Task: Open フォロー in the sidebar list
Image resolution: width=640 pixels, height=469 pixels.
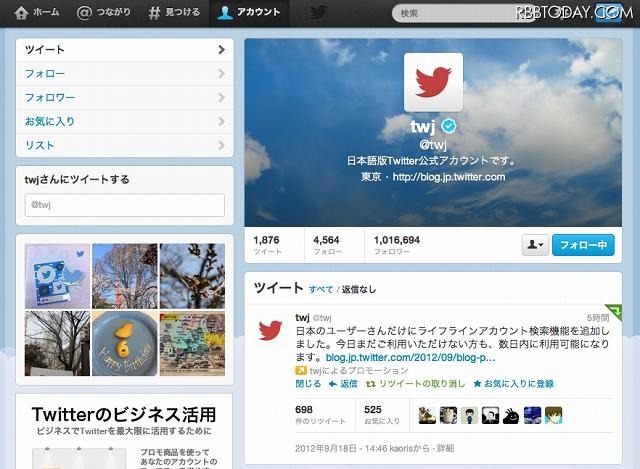Action: tap(125, 74)
